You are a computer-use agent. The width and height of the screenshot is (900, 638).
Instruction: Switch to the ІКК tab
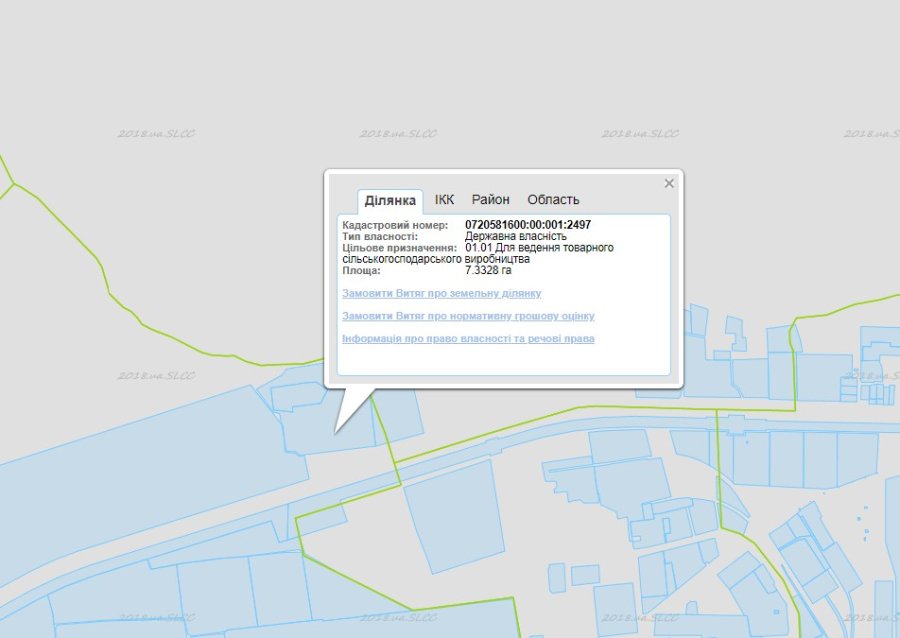pos(444,200)
